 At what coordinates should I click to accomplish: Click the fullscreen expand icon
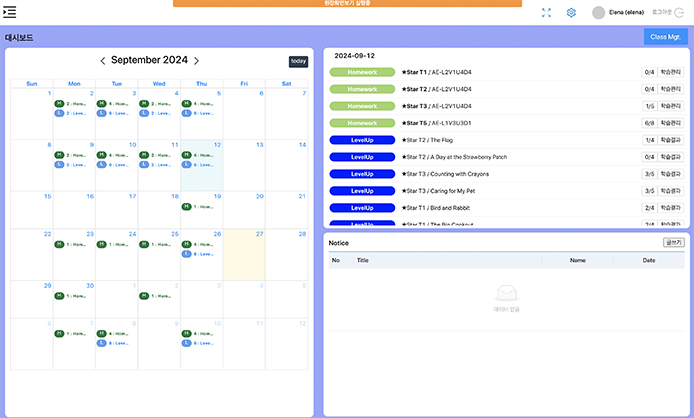(547, 13)
